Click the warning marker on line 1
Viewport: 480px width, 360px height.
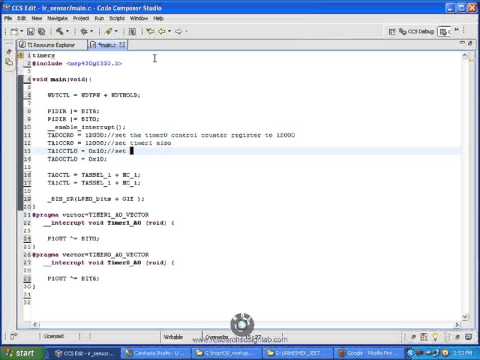tap(20, 55)
